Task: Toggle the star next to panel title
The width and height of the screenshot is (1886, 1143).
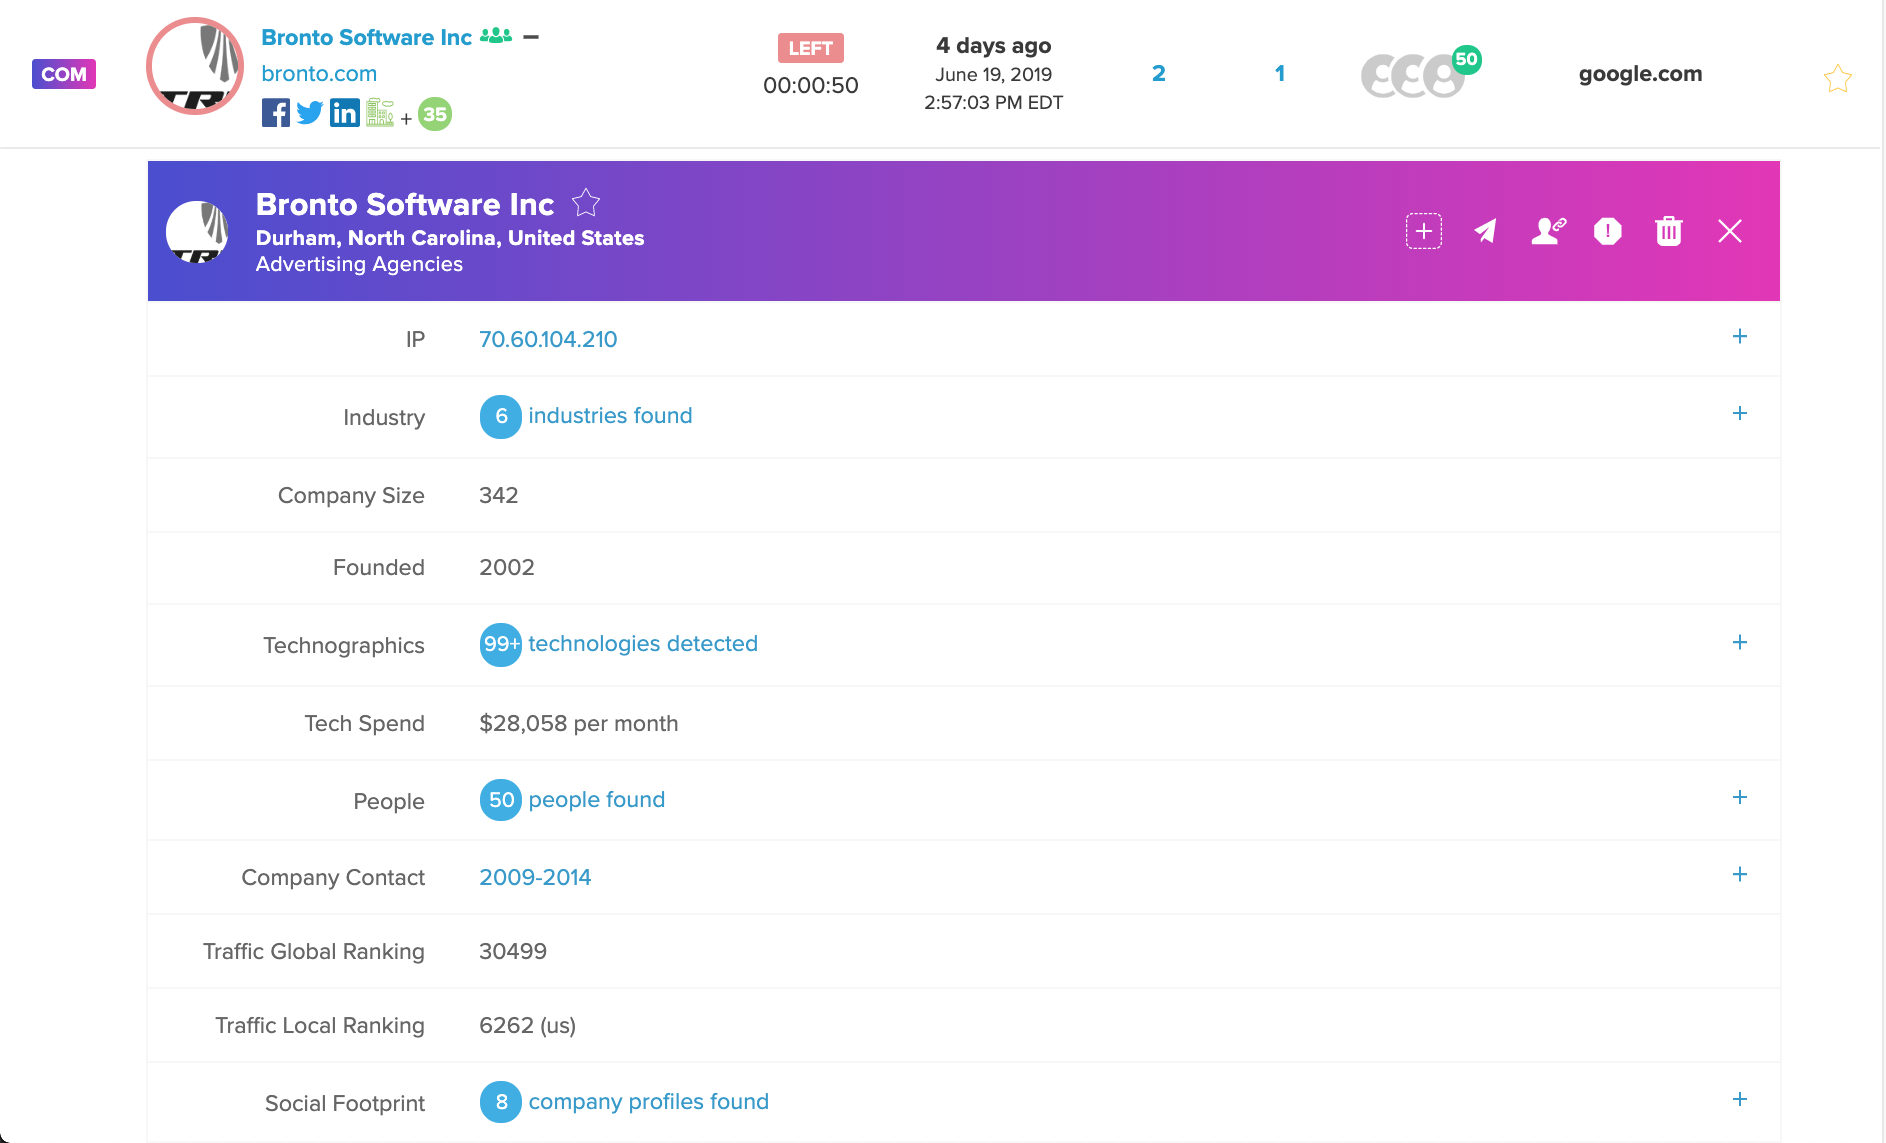Action: point(586,203)
